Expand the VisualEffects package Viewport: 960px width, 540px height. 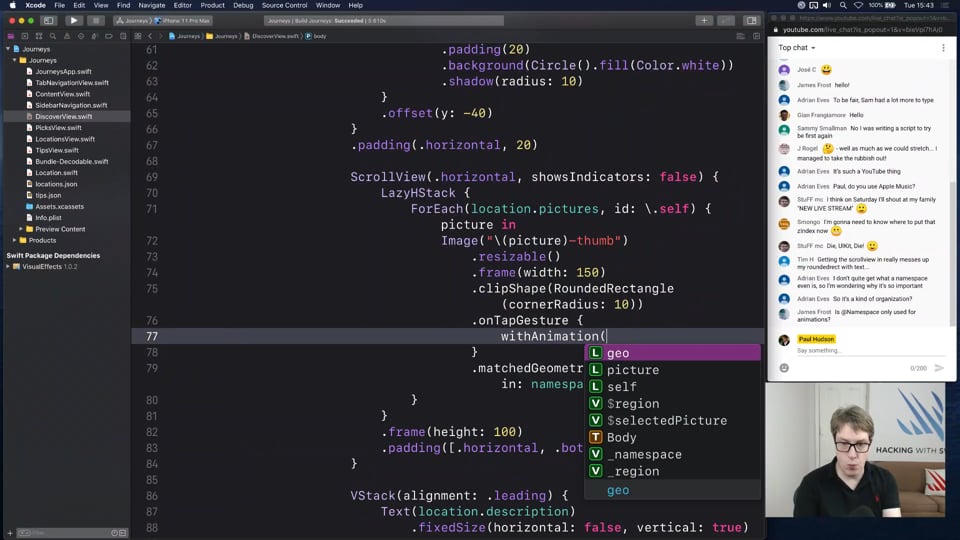pyautogui.click(x=8, y=266)
